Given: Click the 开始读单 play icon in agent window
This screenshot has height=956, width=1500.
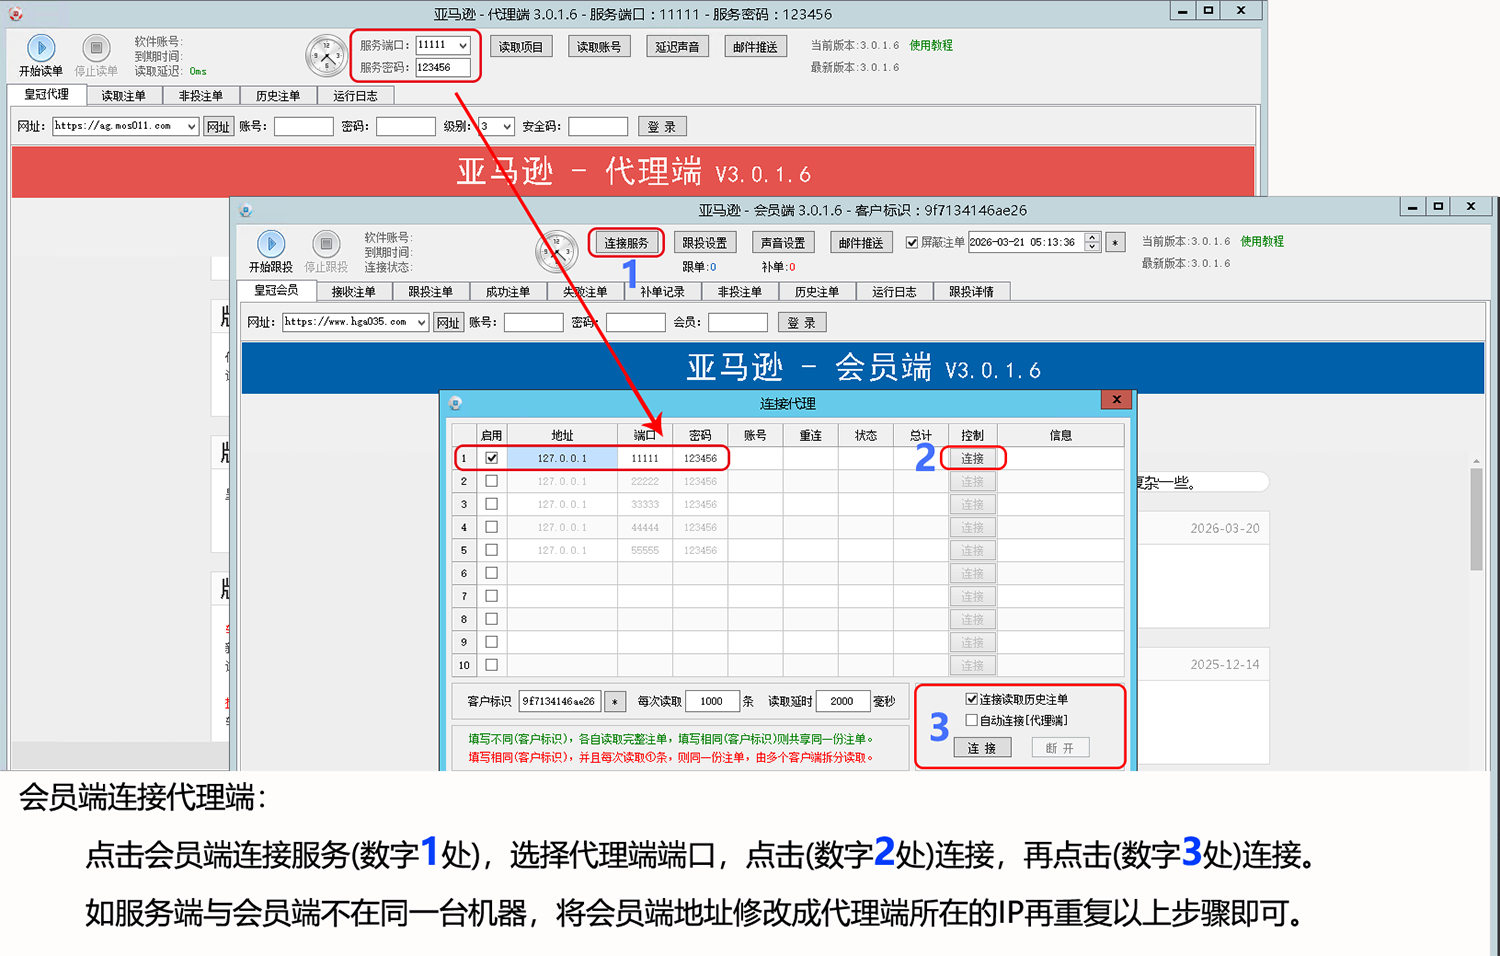Looking at the screenshot, I should (41, 48).
